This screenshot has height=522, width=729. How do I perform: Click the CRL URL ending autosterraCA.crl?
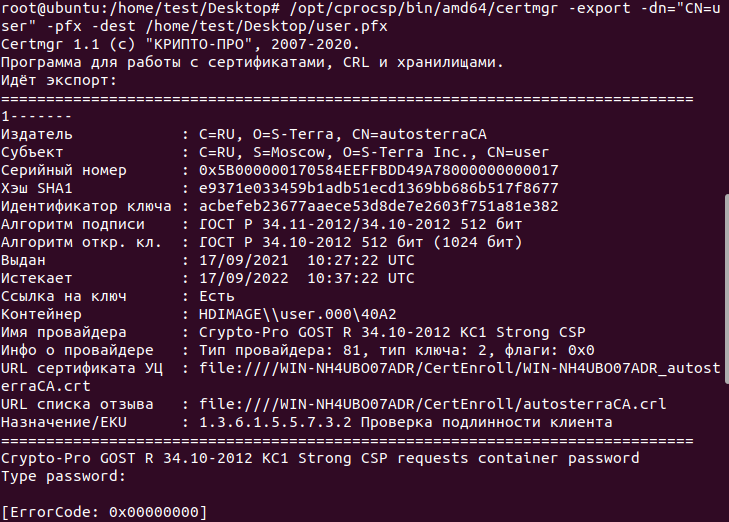[x=432, y=404]
